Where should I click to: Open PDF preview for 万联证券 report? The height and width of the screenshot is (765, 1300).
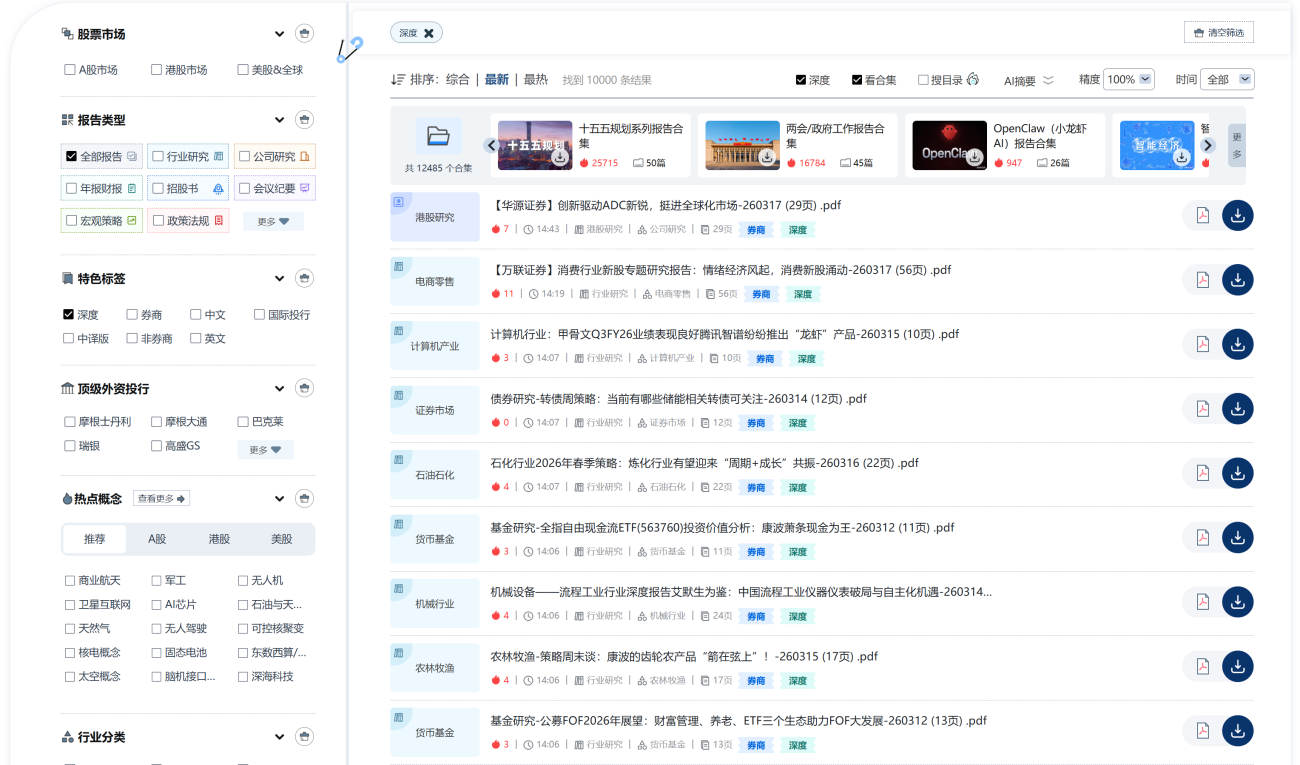[x=1202, y=280]
